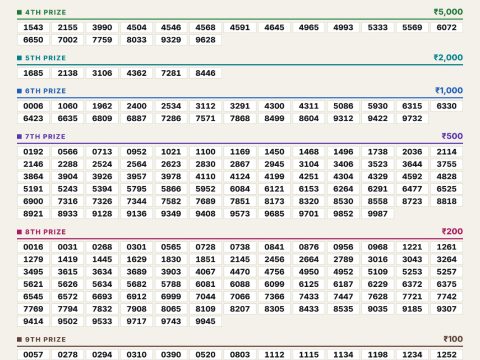
Task: Mark number 3264 in 8th prize
Action: (x=447, y=259)
